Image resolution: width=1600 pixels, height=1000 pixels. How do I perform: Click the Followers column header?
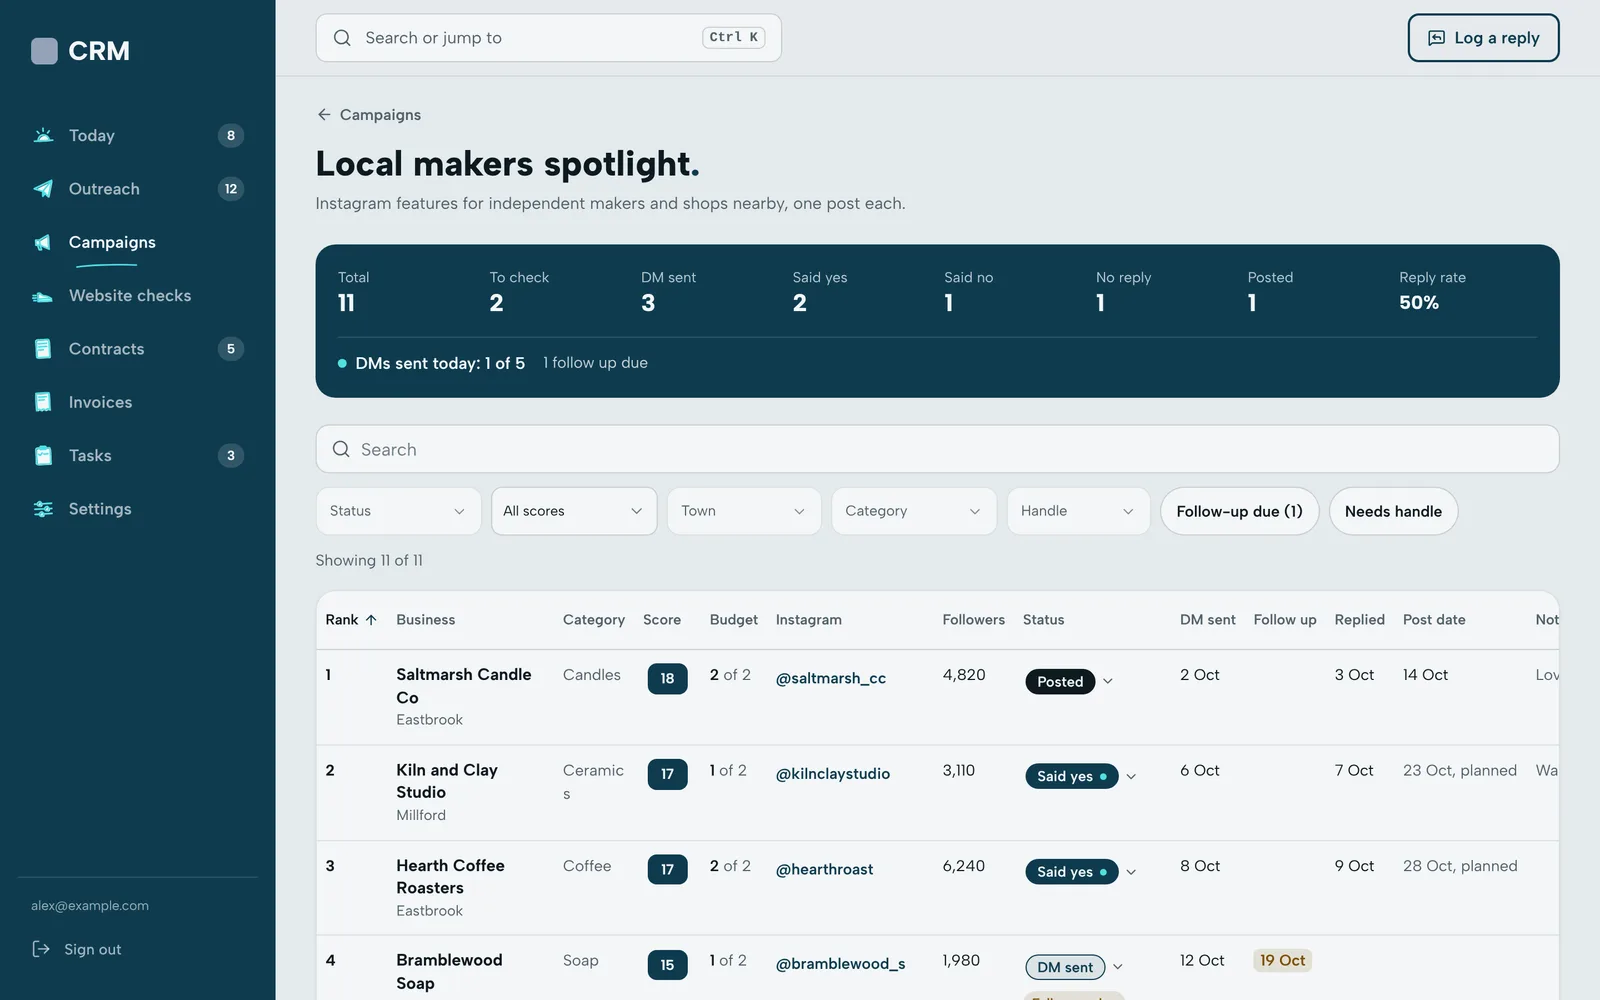[x=973, y=620]
